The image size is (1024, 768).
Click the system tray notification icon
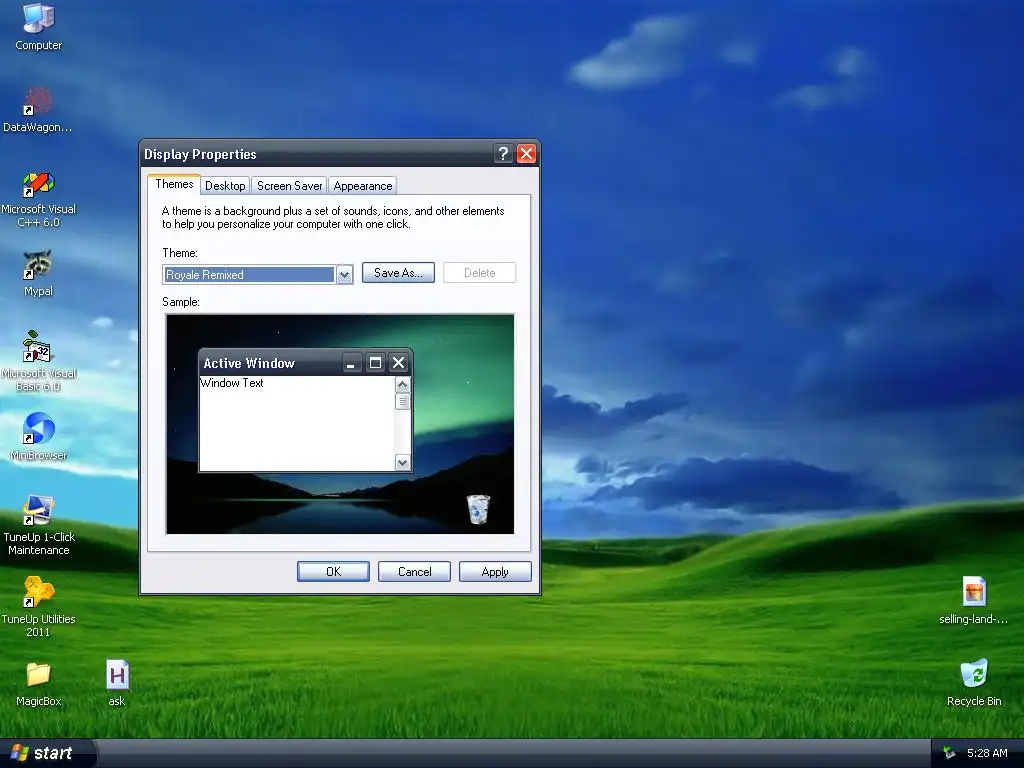(x=949, y=753)
